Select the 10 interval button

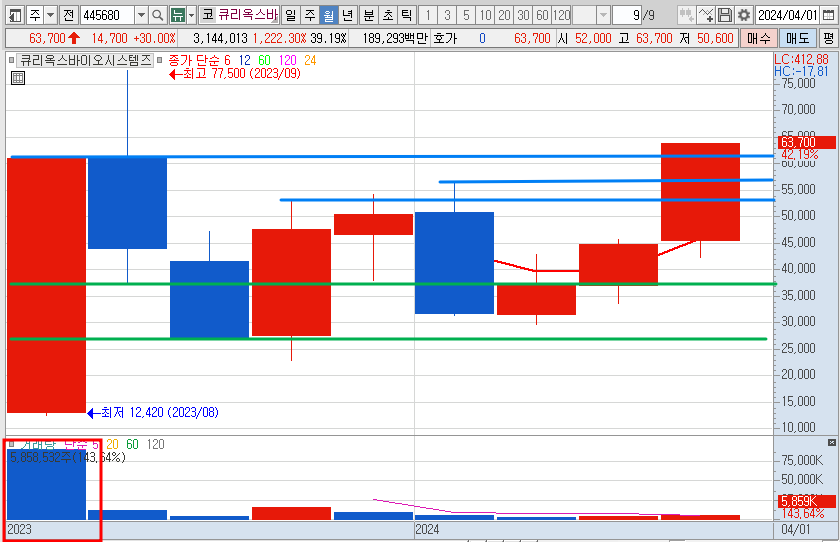coord(485,15)
